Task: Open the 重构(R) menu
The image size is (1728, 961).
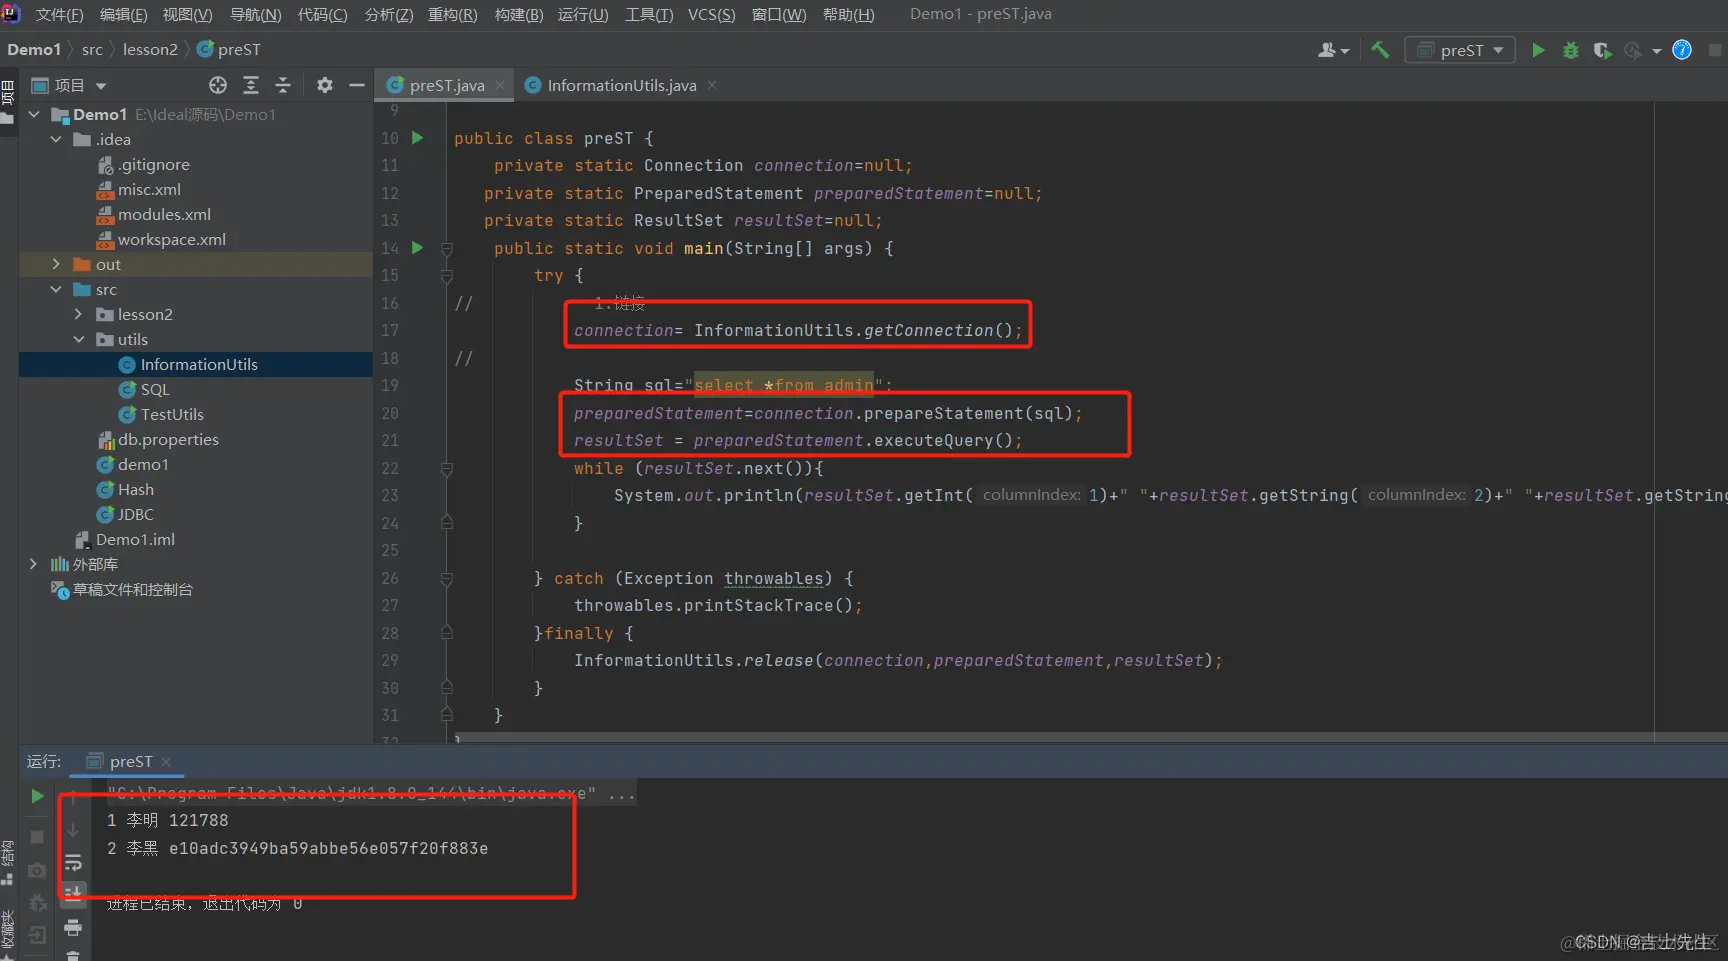Action: coord(452,14)
